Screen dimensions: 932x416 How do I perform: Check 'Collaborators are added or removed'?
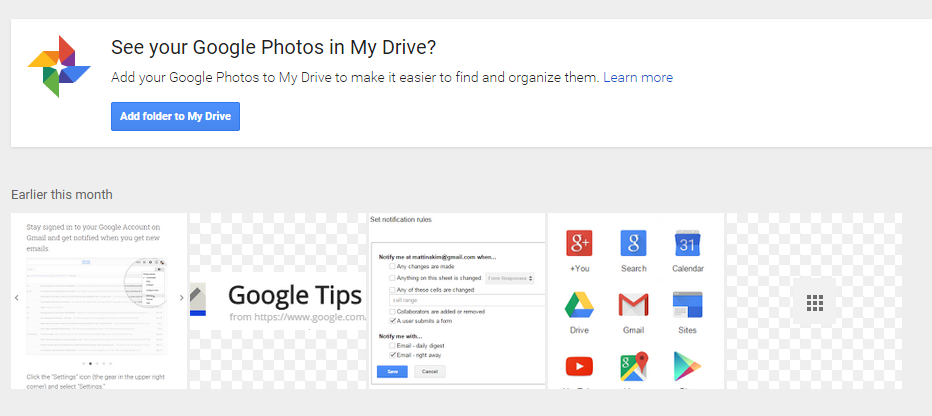(392, 311)
